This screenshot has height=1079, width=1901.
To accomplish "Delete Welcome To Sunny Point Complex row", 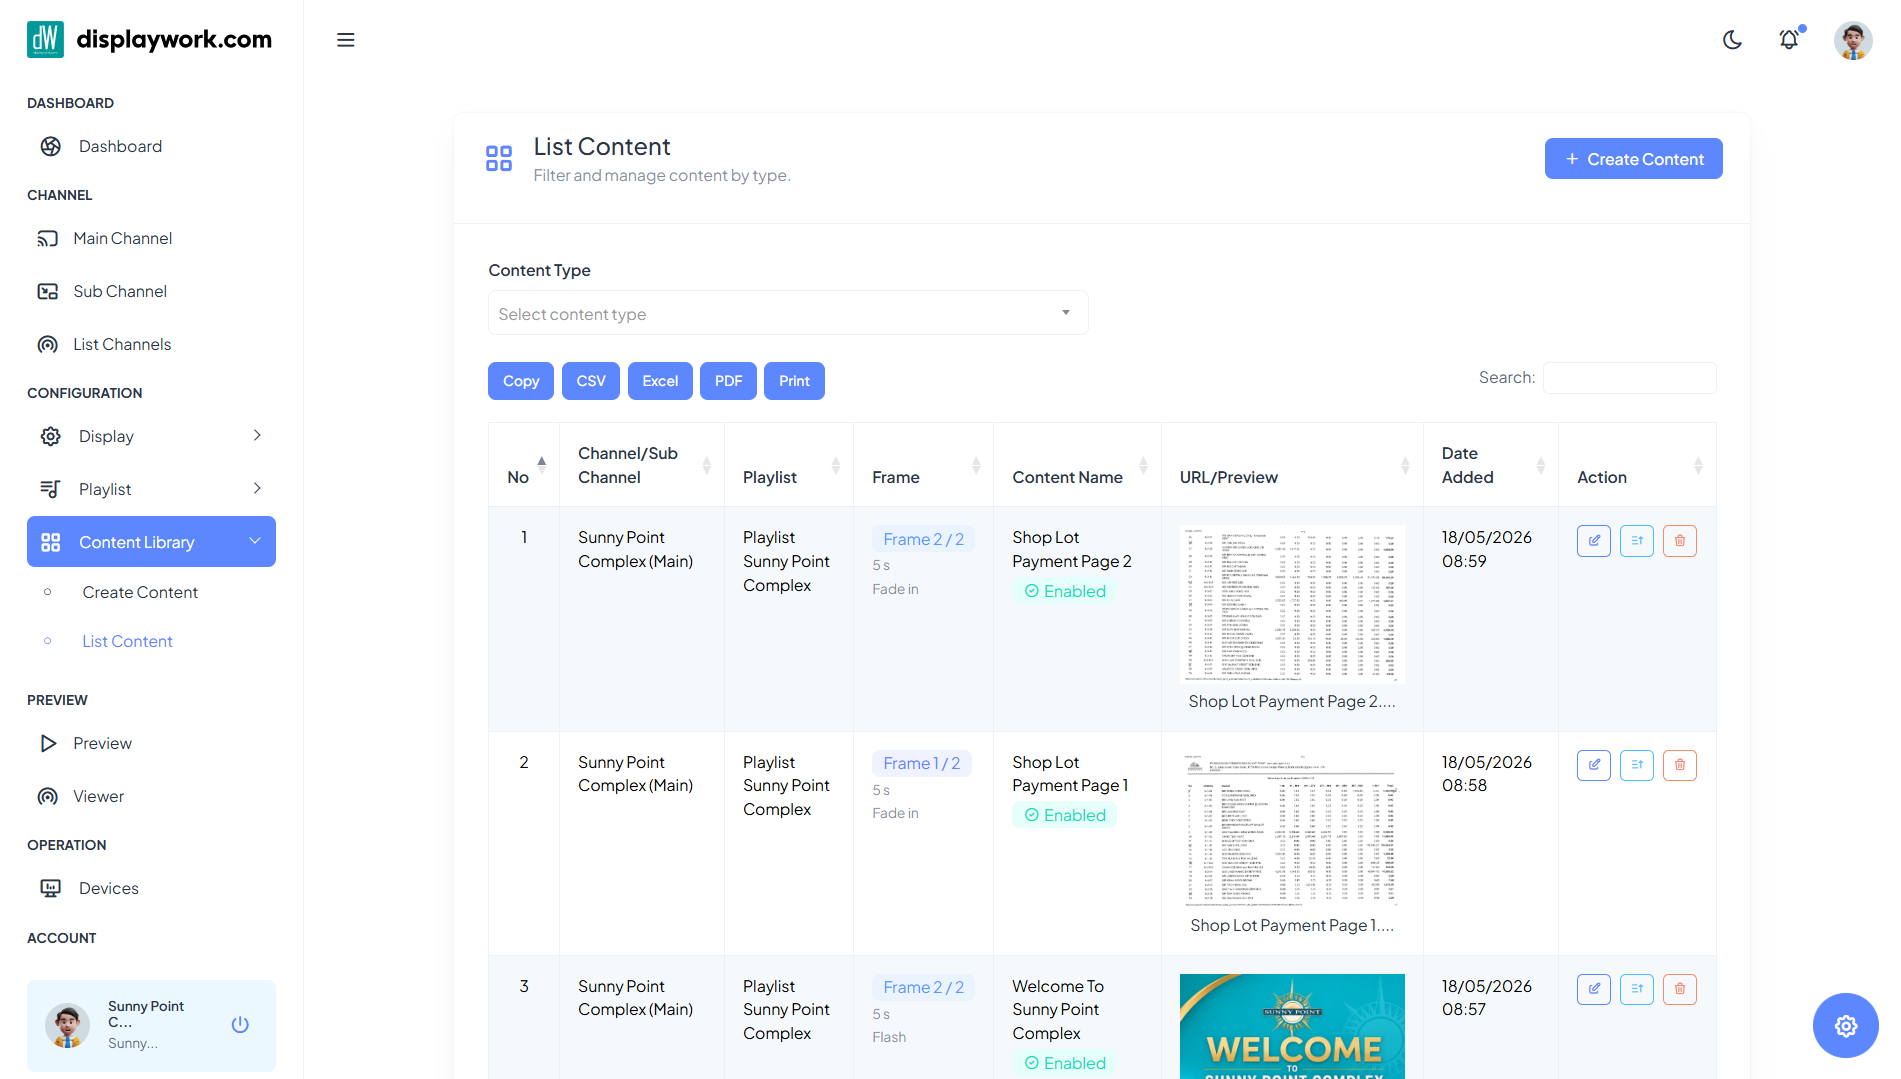I will pyautogui.click(x=1680, y=989).
